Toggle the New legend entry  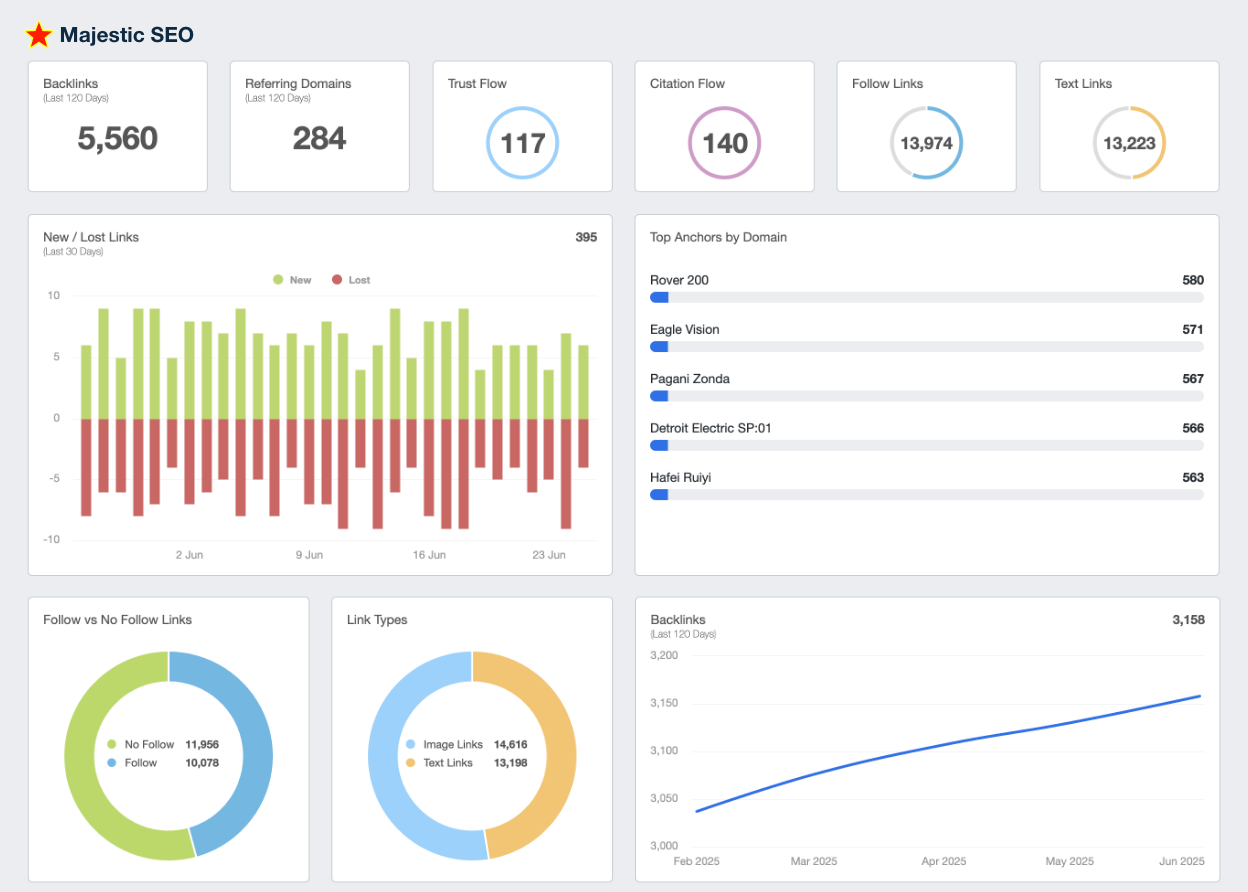coord(291,279)
